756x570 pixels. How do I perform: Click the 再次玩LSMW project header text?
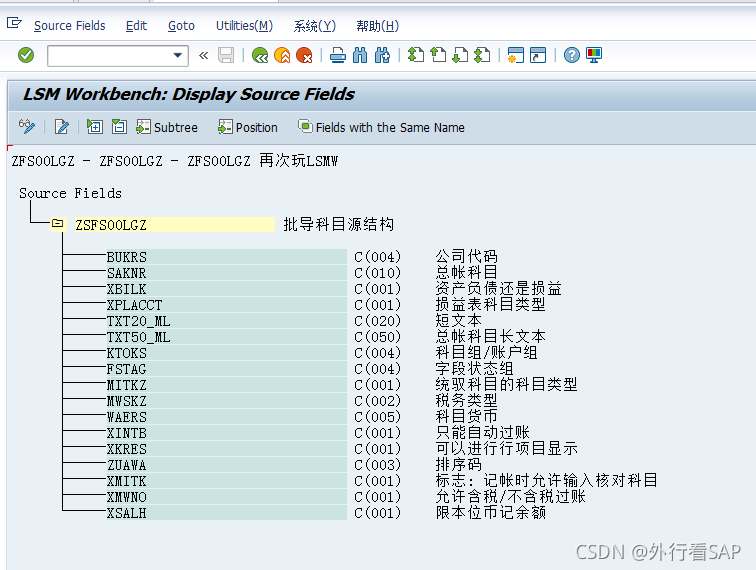298,160
